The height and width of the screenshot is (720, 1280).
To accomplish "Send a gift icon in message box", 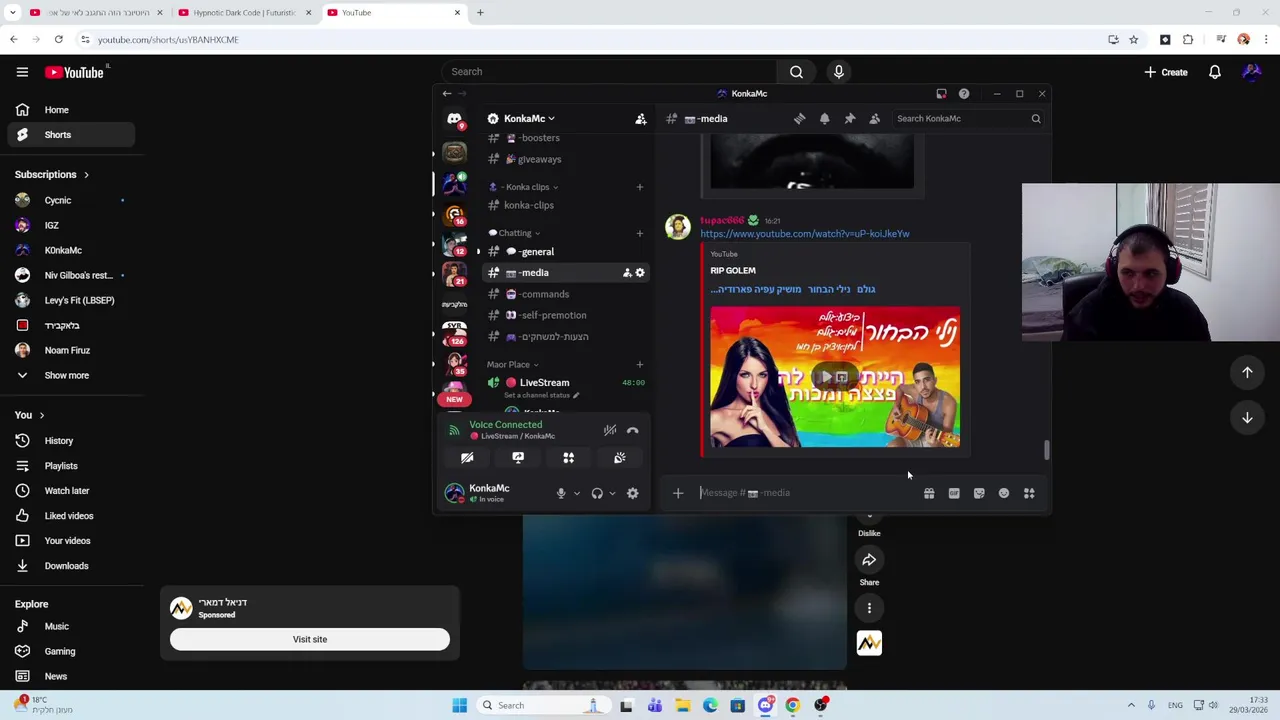I will point(929,493).
